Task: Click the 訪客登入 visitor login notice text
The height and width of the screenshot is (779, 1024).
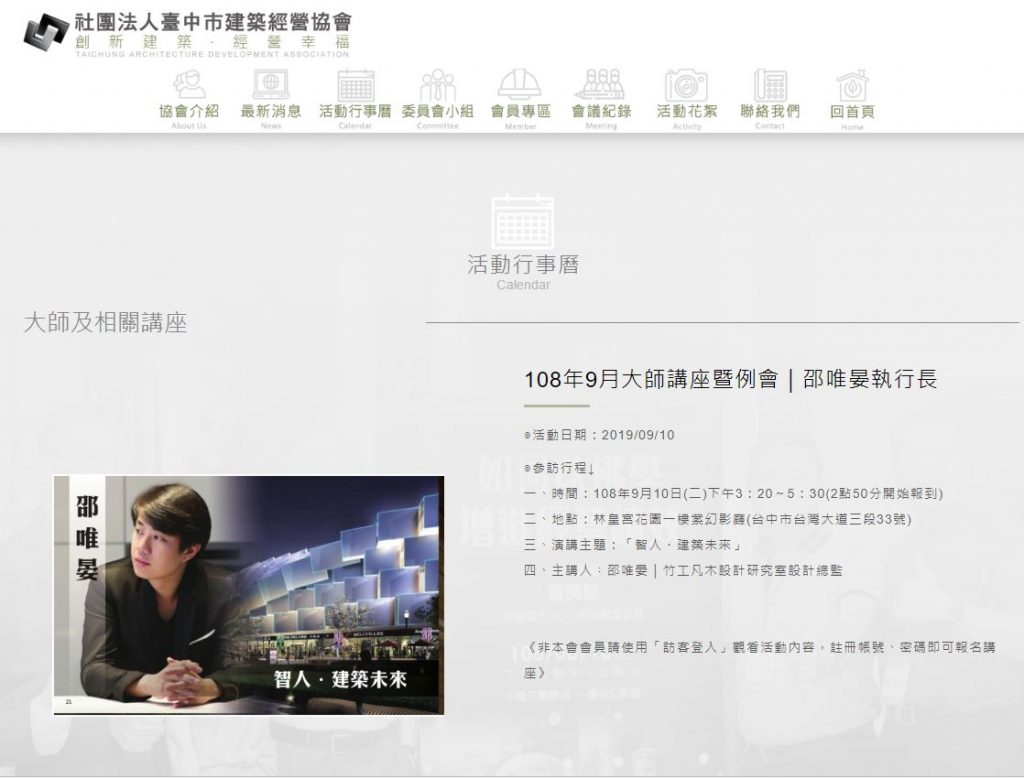Action: (x=760, y=656)
